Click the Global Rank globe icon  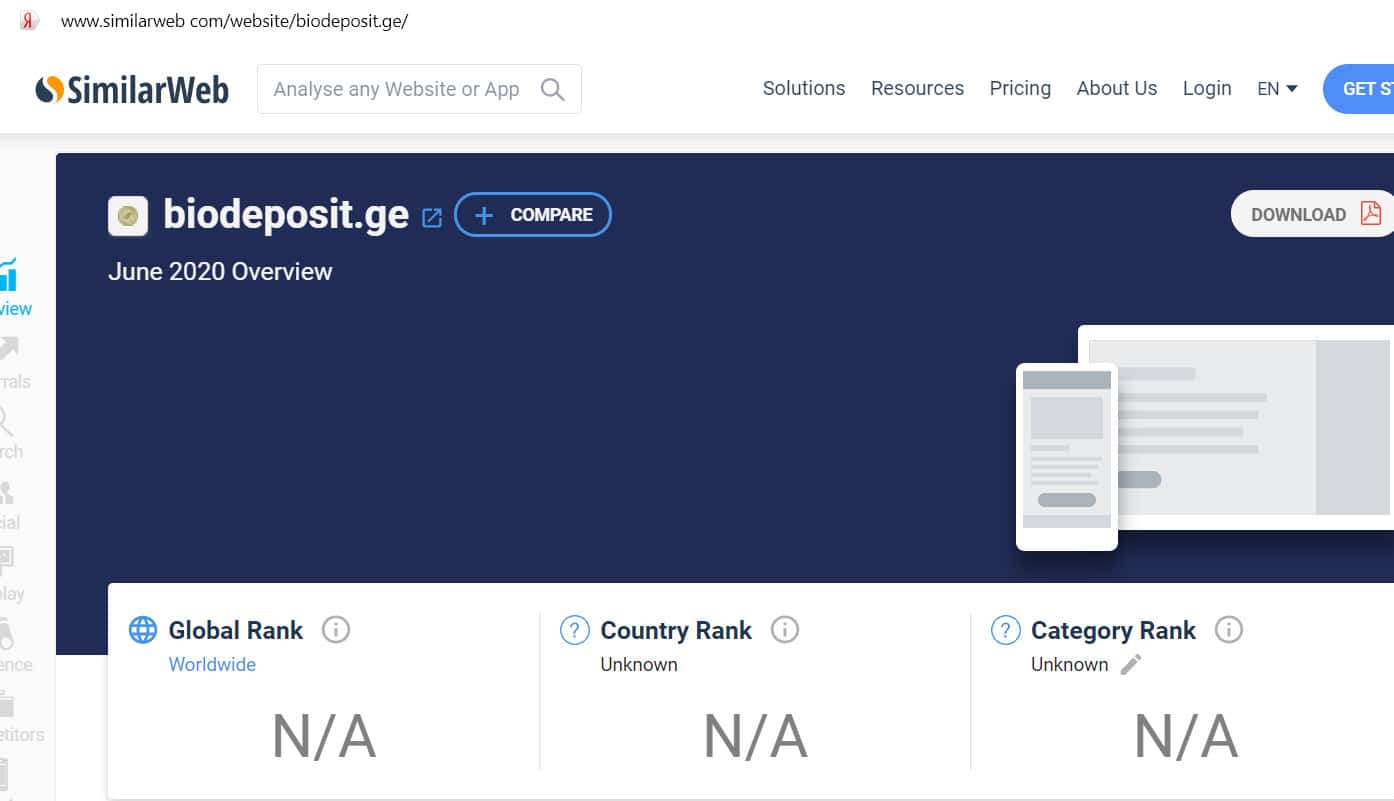(x=143, y=630)
